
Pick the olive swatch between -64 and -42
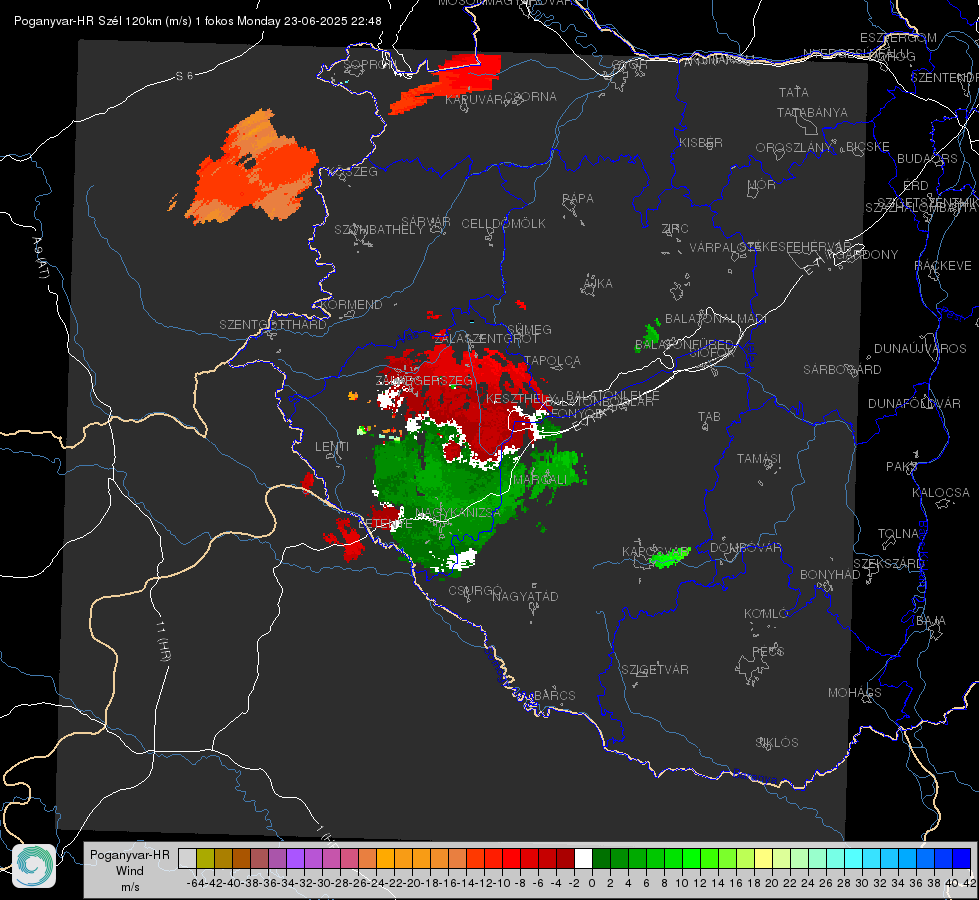click(205, 859)
